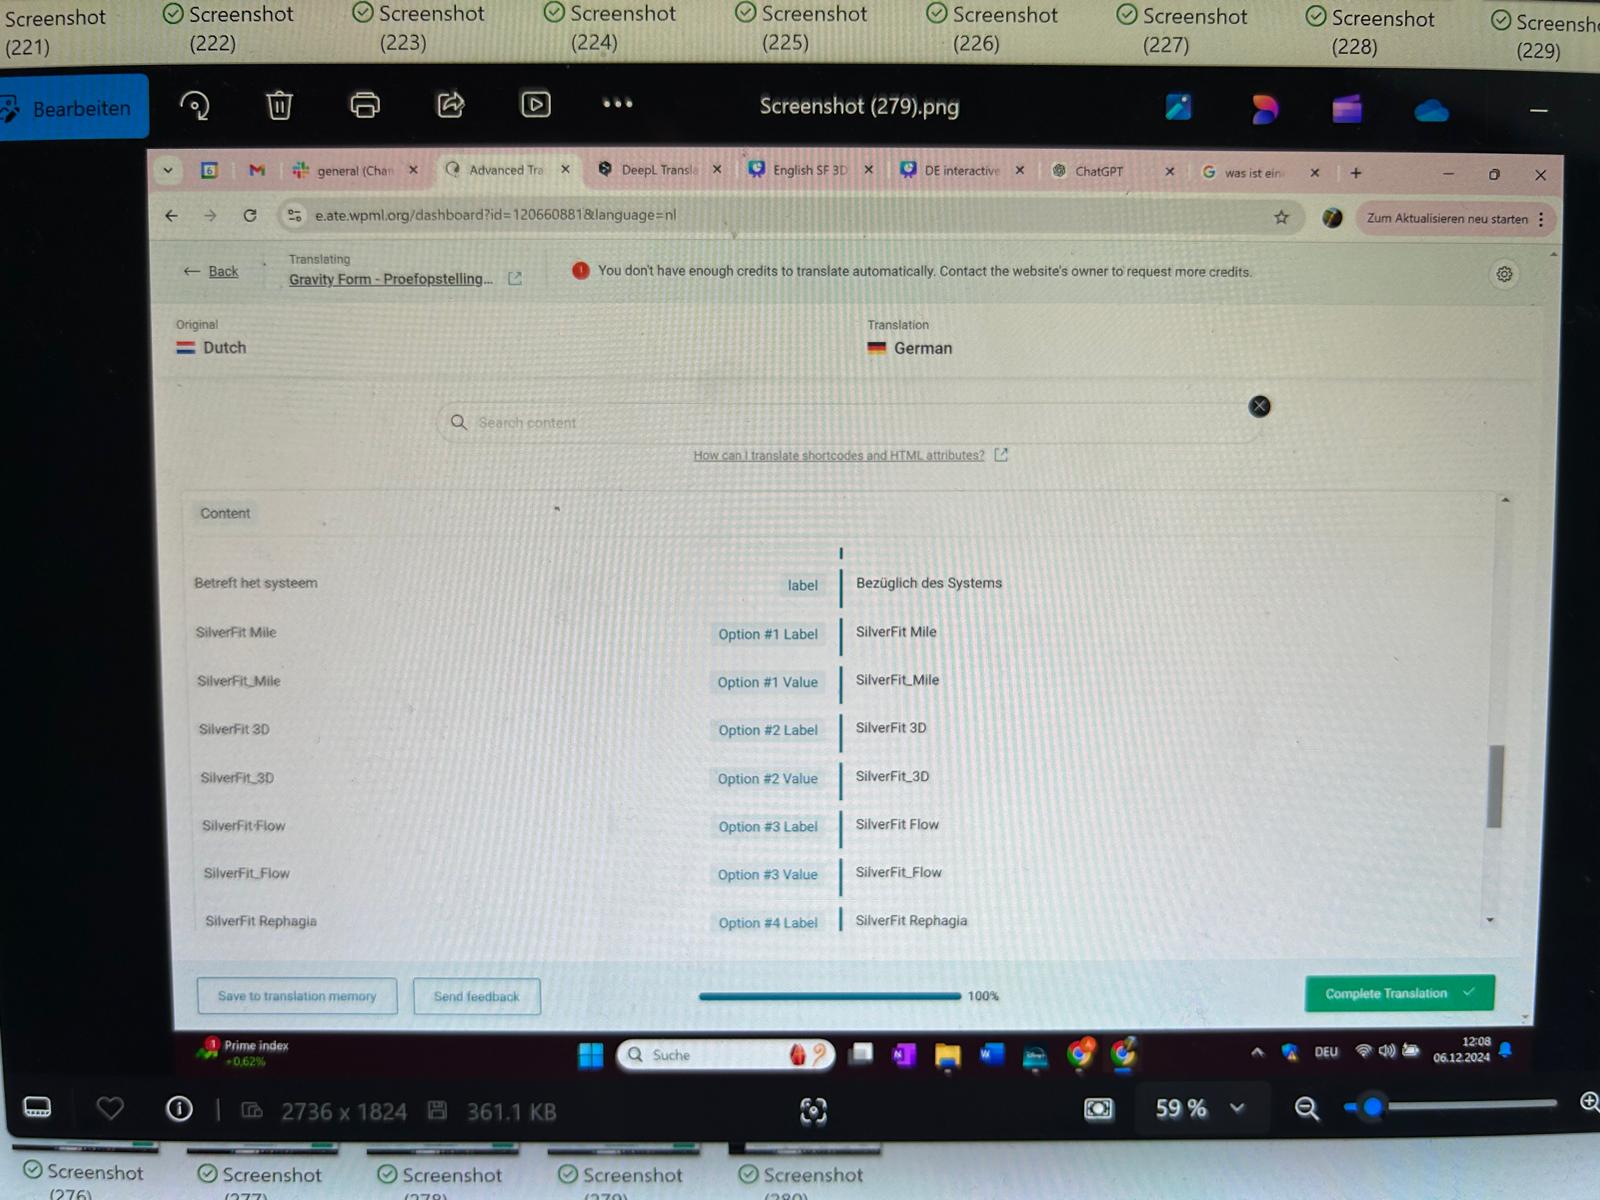Go back with browser back arrow
Viewport: 1600px width, 1200px height.
tap(172, 215)
